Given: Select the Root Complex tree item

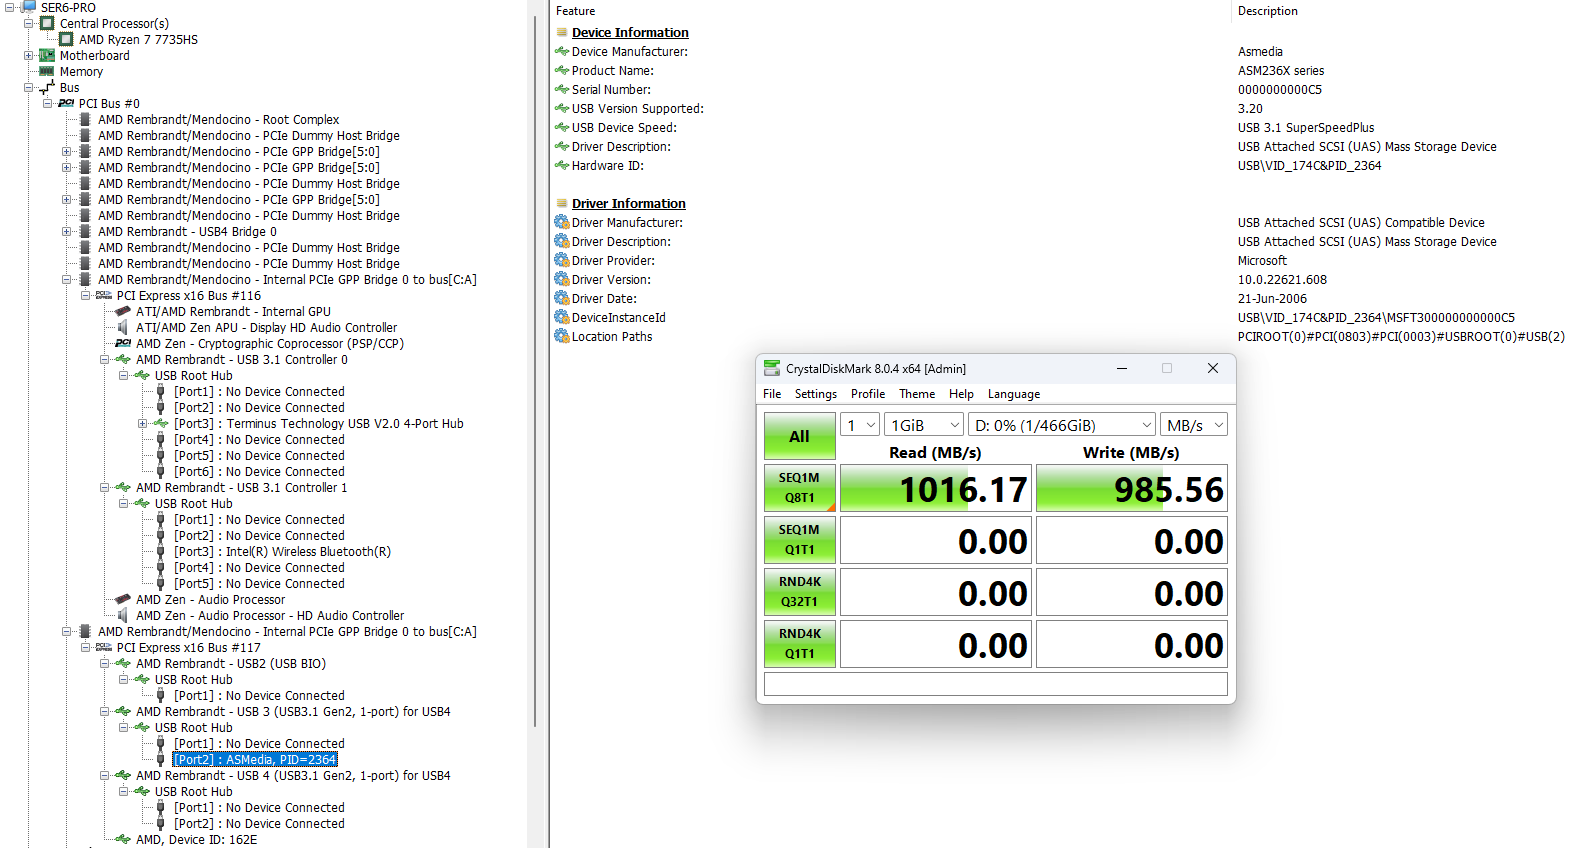Looking at the screenshot, I should pos(218,119).
